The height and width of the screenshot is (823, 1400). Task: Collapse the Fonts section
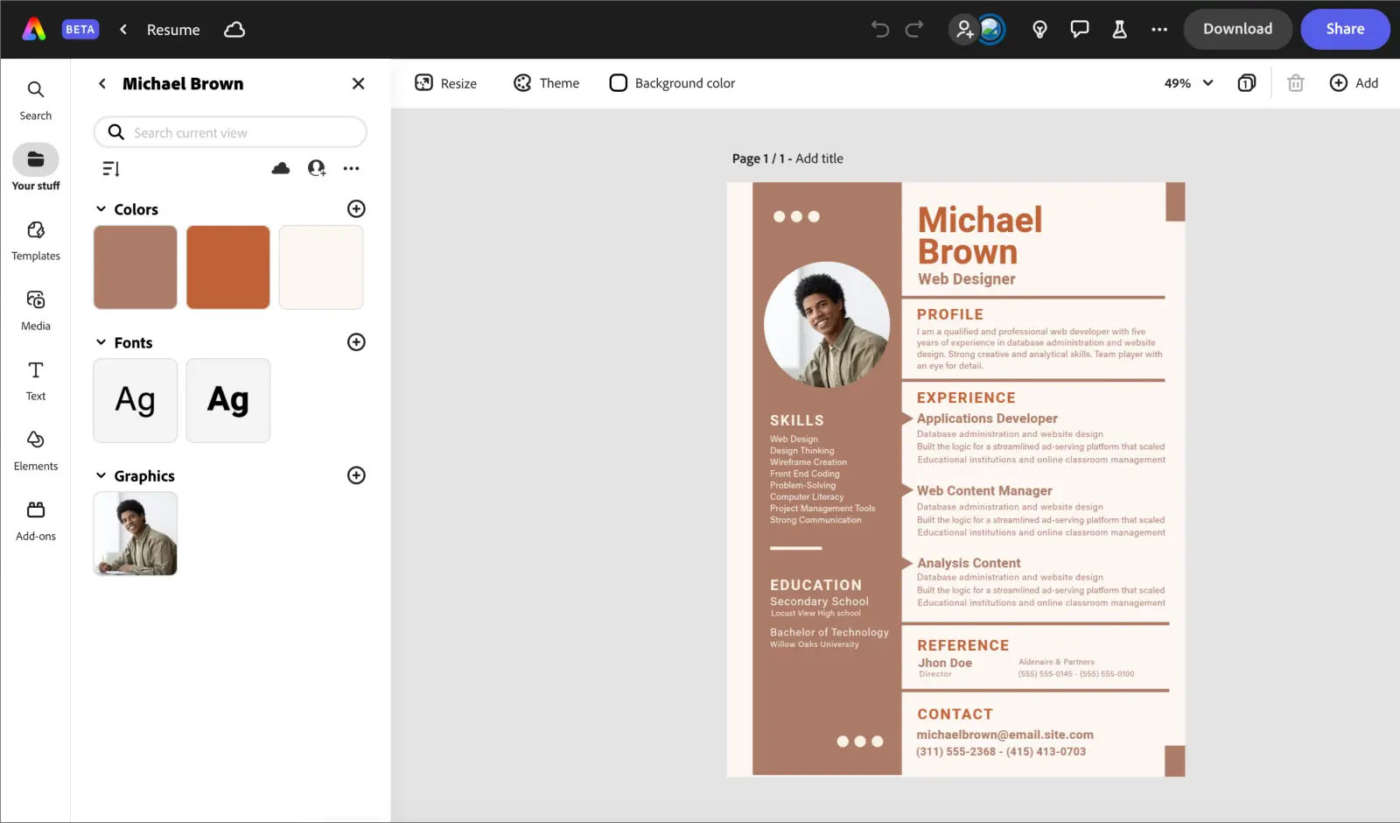[101, 342]
